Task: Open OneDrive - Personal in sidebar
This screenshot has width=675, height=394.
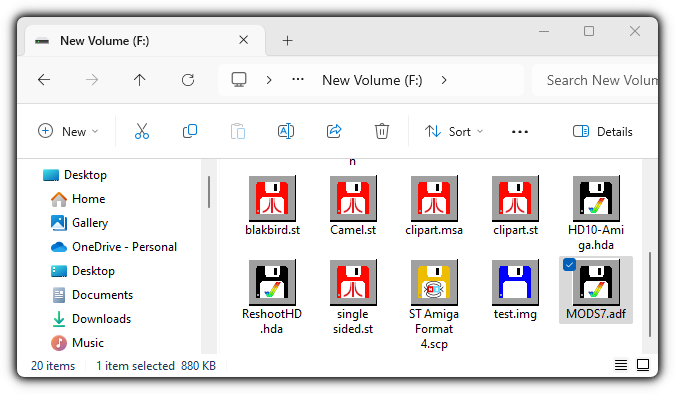Action: coord(114,247)
